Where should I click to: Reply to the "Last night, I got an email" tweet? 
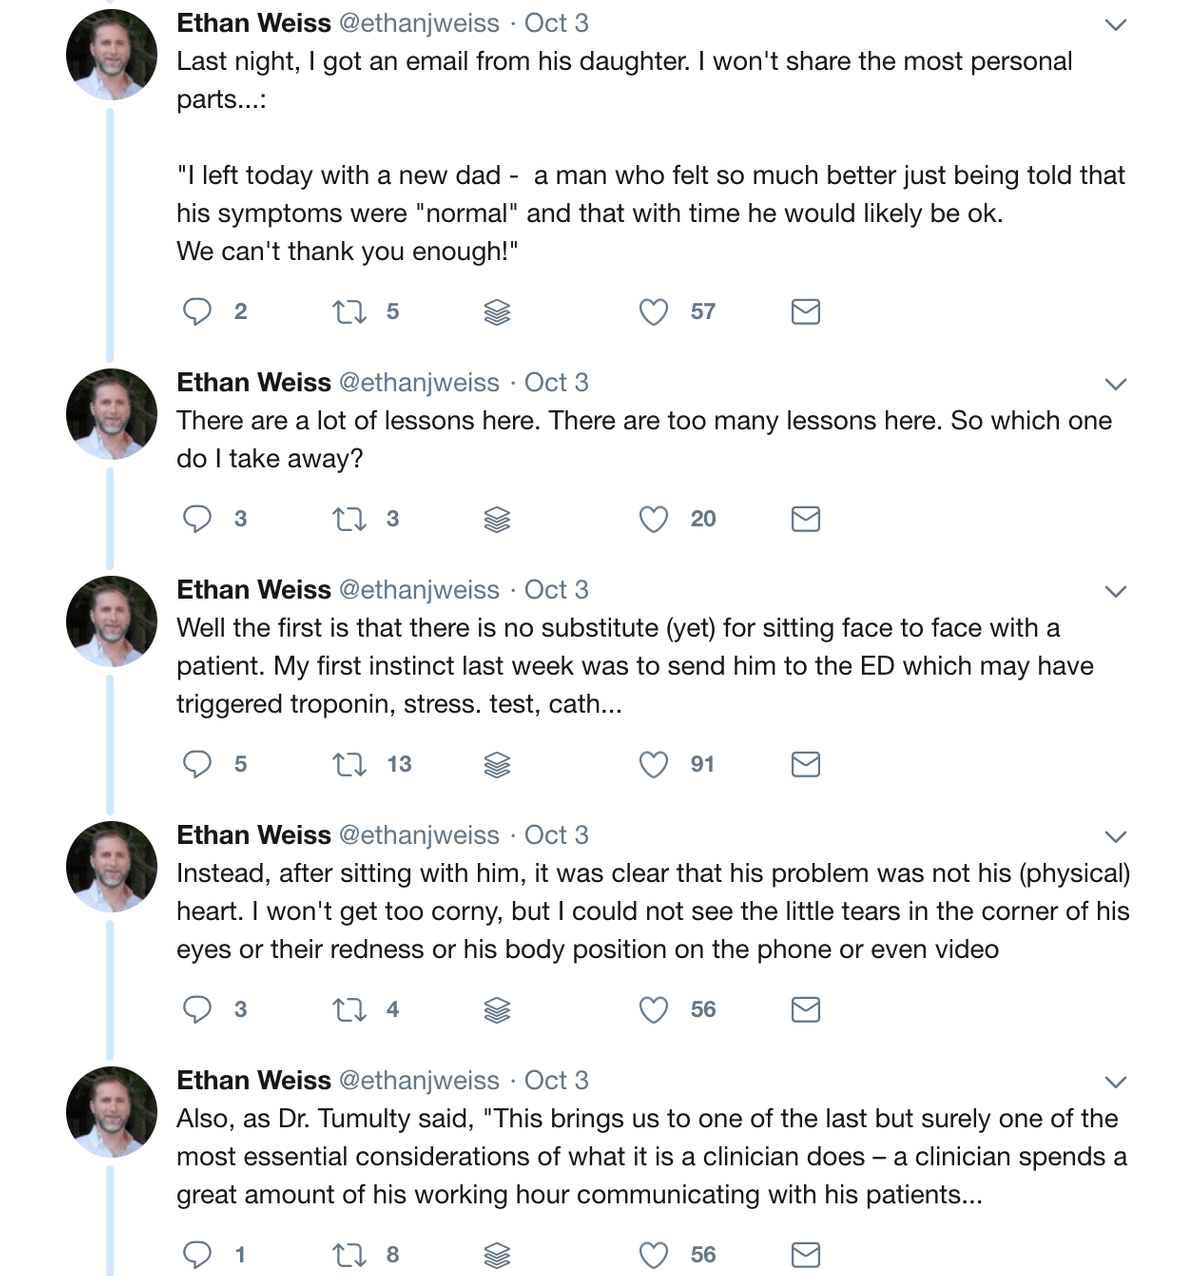(197, 312)
